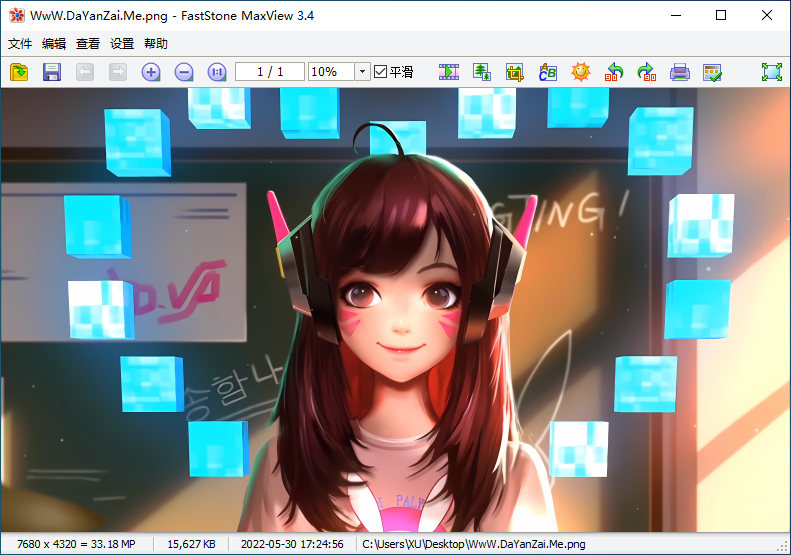
Task: Rotate image left 90 degrees
Action: [x=614, y=72]
